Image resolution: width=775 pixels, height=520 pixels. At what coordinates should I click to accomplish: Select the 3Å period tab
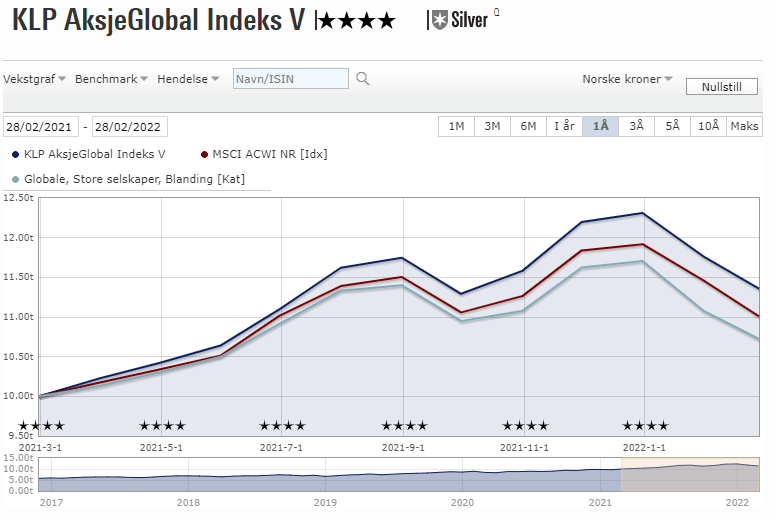(637, 126)
